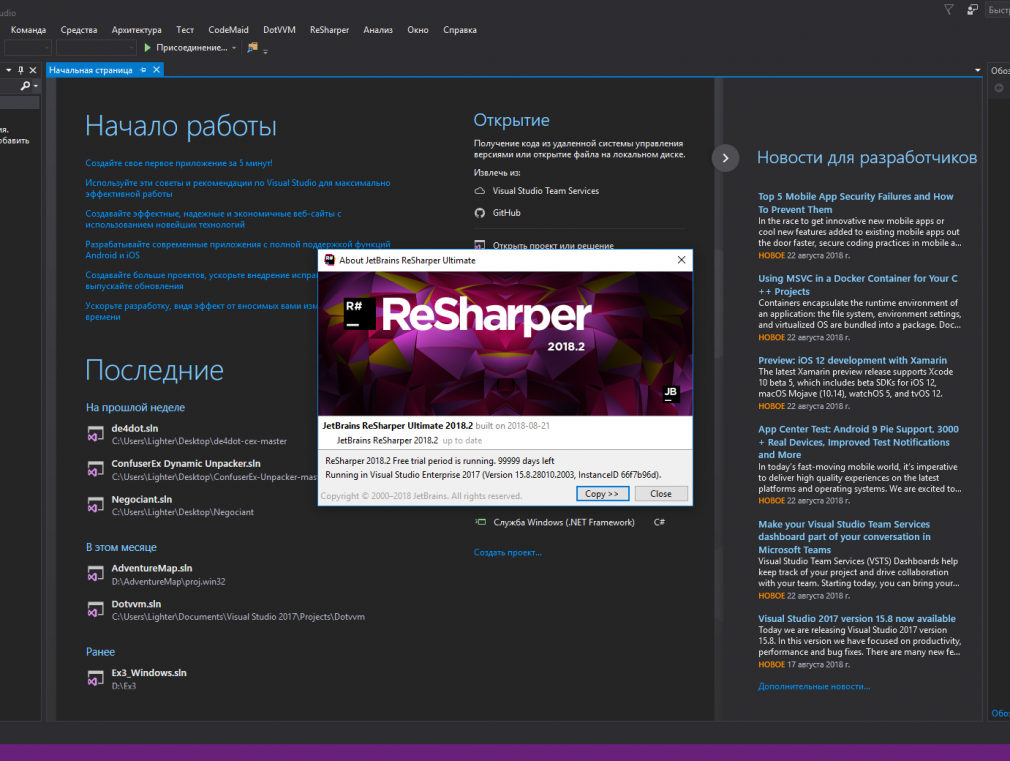Click the green Start debugging play icon
This screenshot has width=1010, height=761.
148,48
